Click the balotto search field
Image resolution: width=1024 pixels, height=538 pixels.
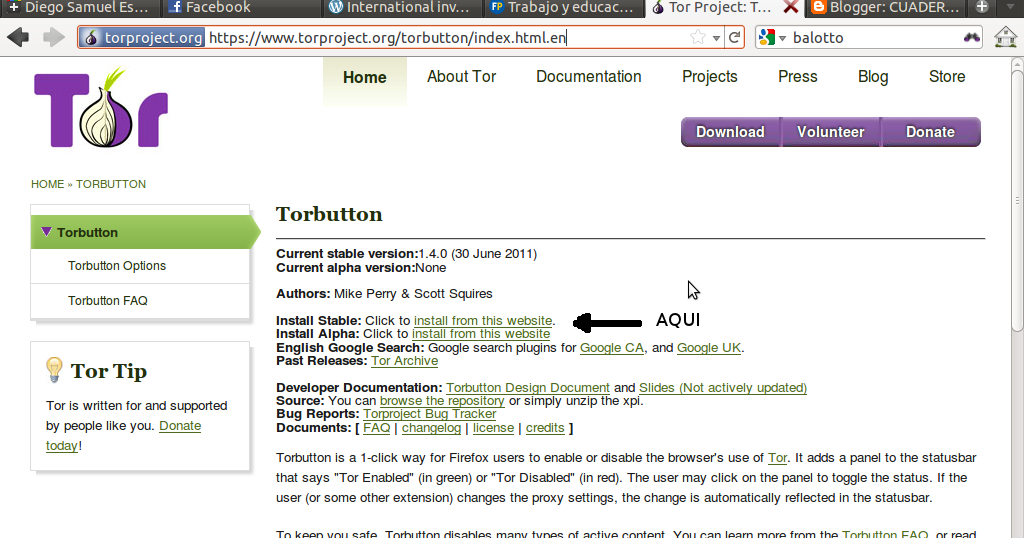(x=875, y=38)
